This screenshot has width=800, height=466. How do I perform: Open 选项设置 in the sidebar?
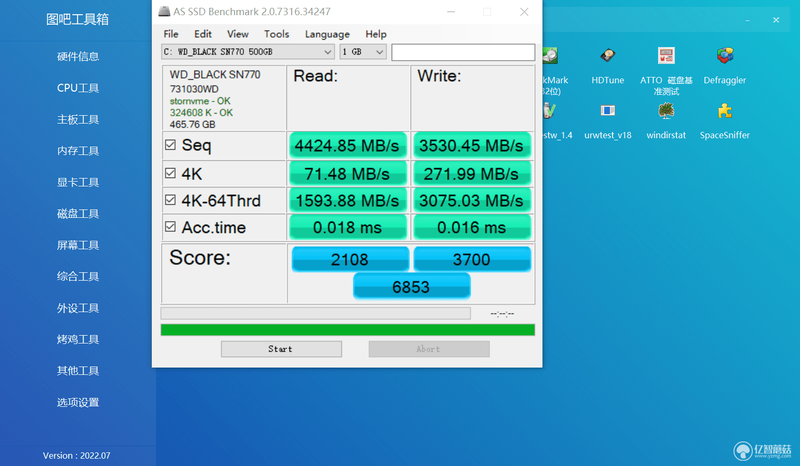click(x=78, y=402)
